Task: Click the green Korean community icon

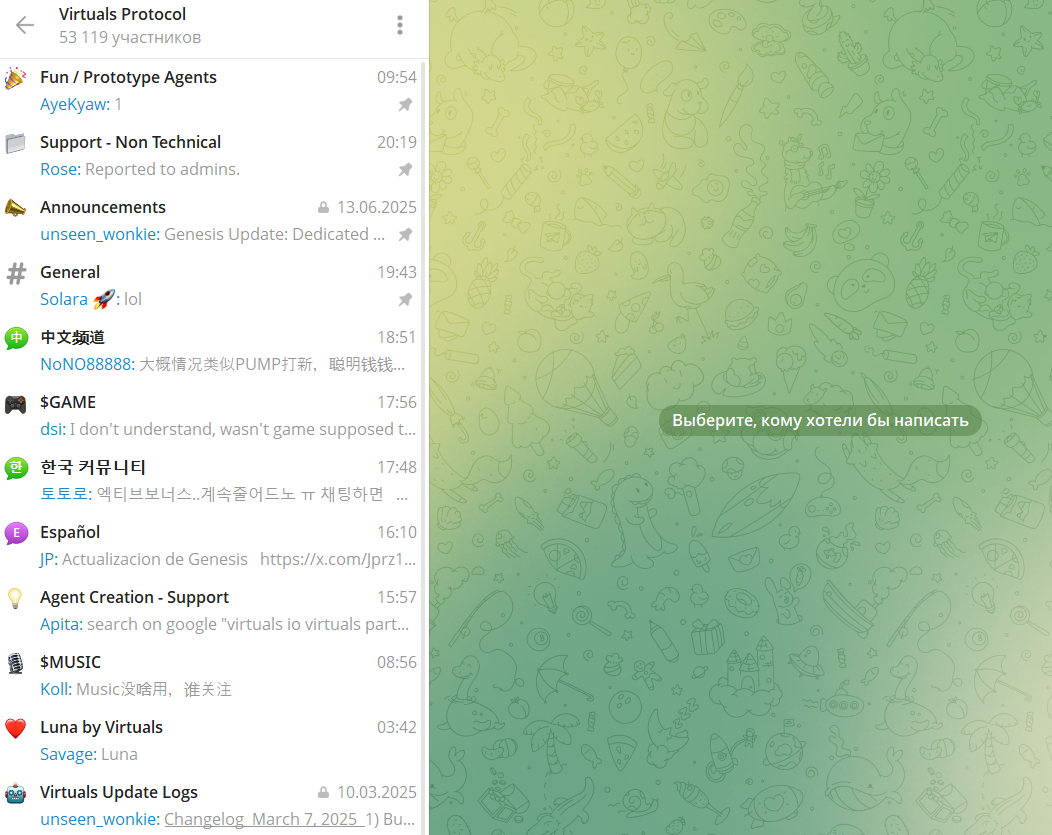Action: point(15,468)
